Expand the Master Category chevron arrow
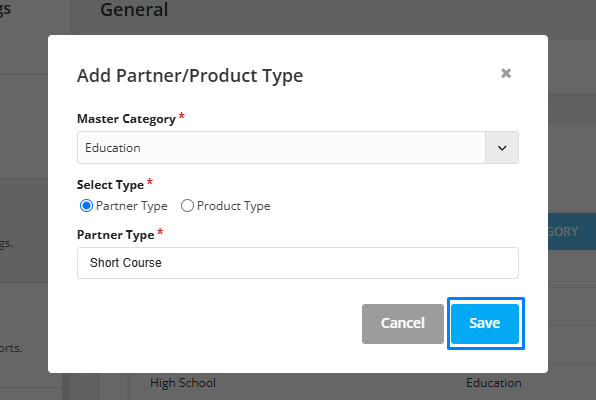Screen dimensions: 596x400 click(x=502, y=148)
